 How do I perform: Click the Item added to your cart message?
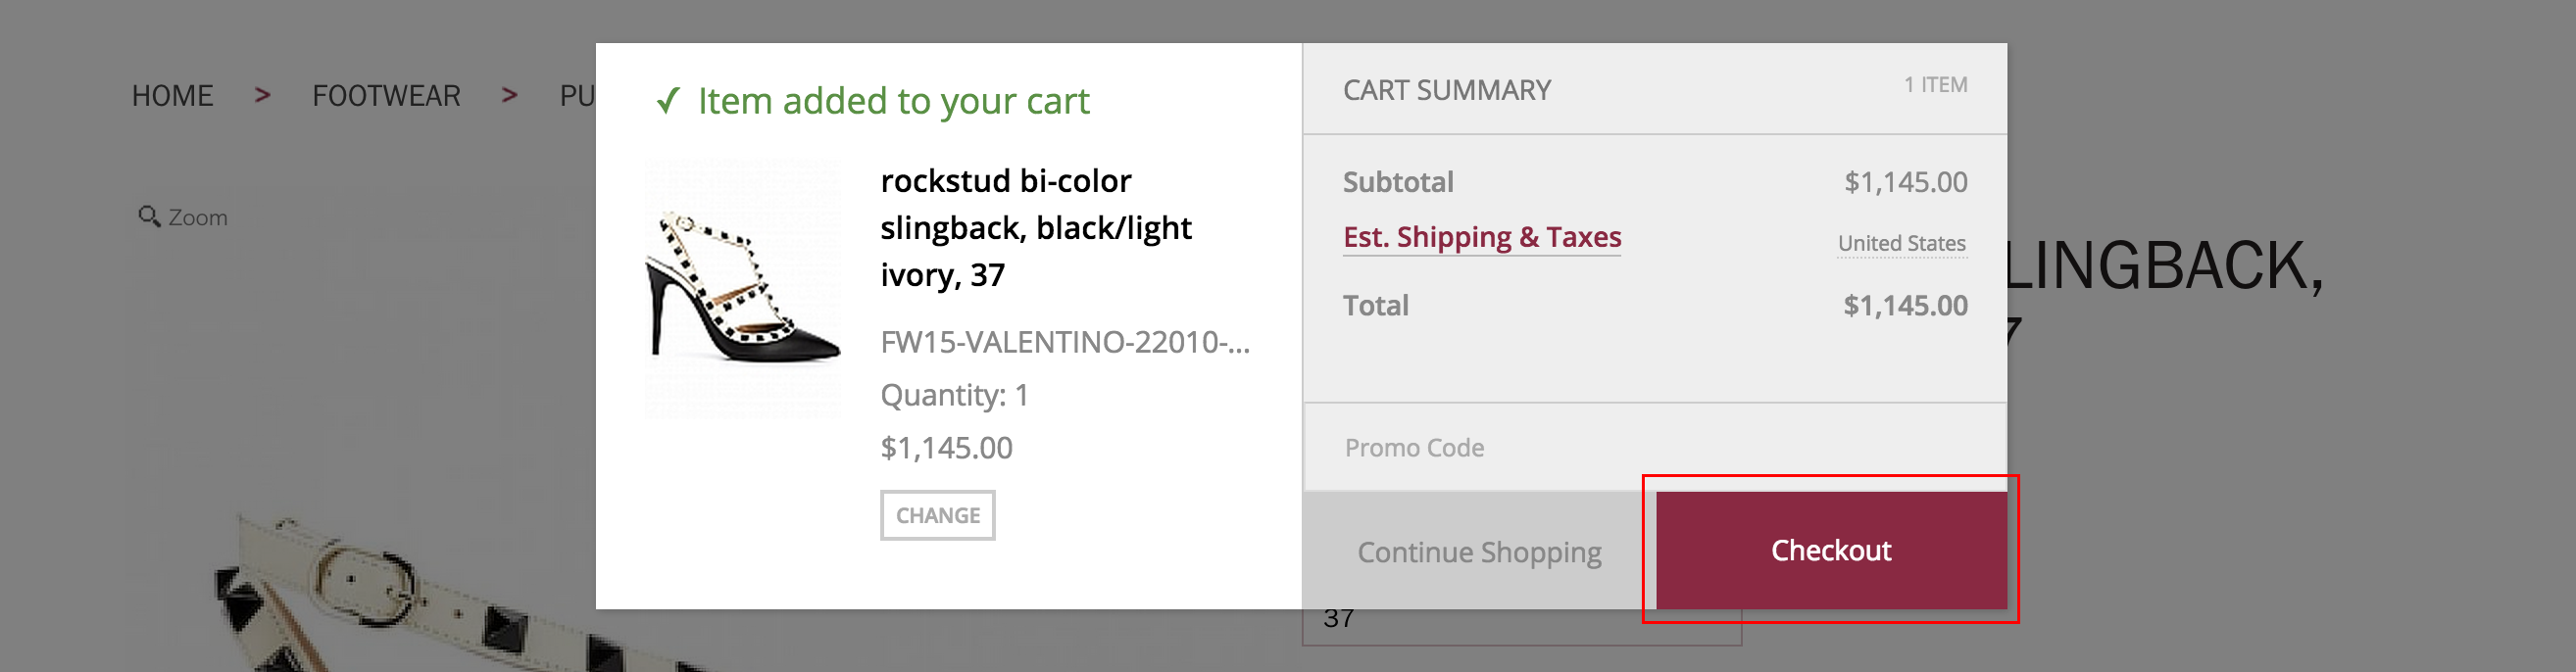coord(893,101)
